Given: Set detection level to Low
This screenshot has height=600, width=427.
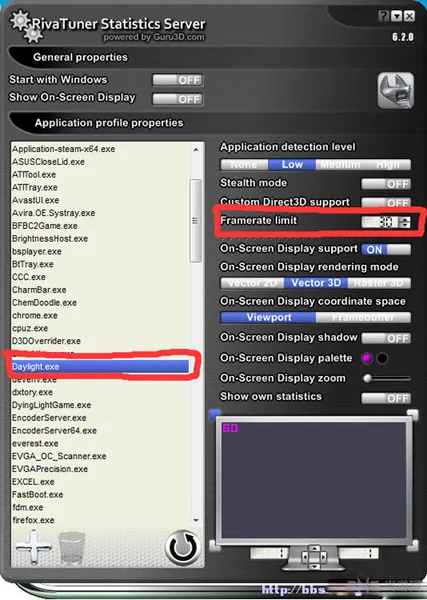Looking at the screenshot, I should tap(292, 165).
